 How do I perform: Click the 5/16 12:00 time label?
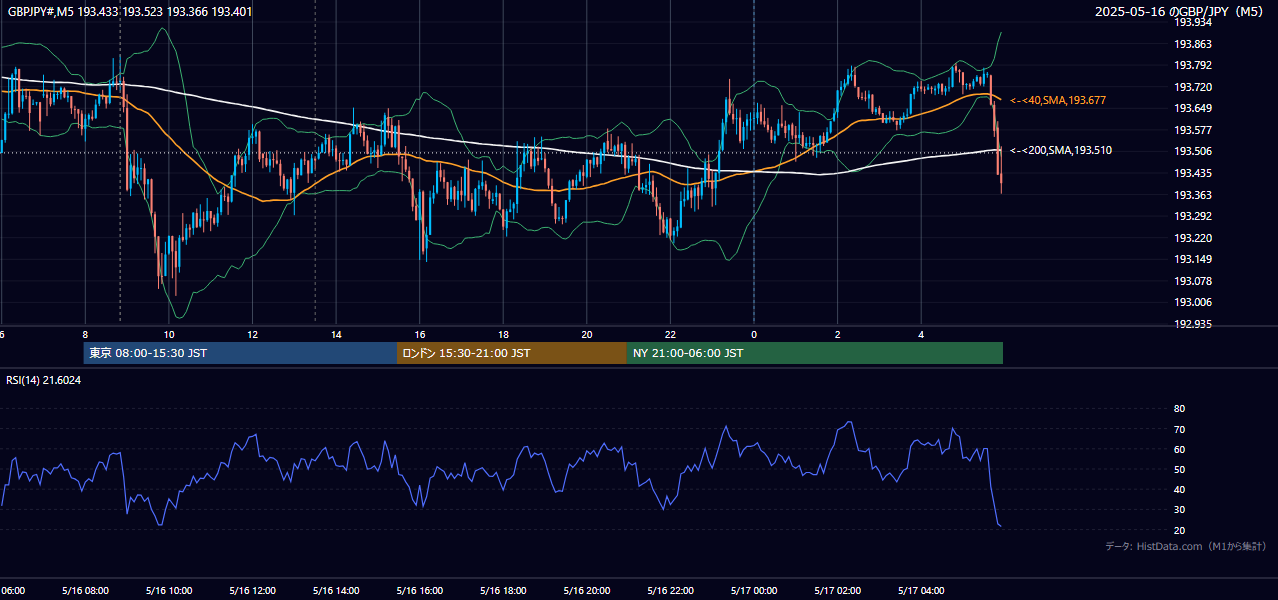pos(252,591)
